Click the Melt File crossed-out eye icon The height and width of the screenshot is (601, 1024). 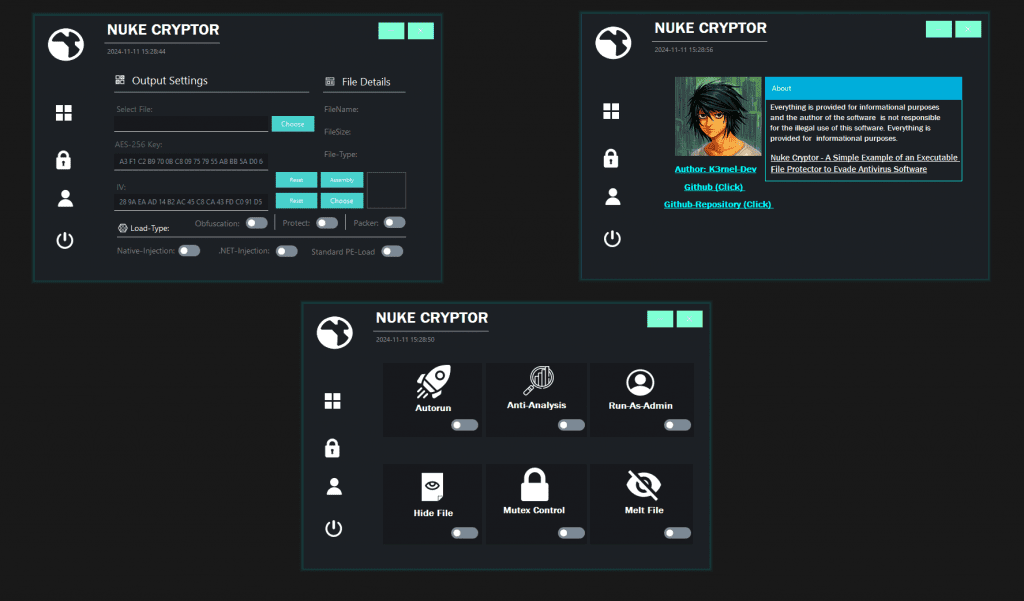point(643,486)
